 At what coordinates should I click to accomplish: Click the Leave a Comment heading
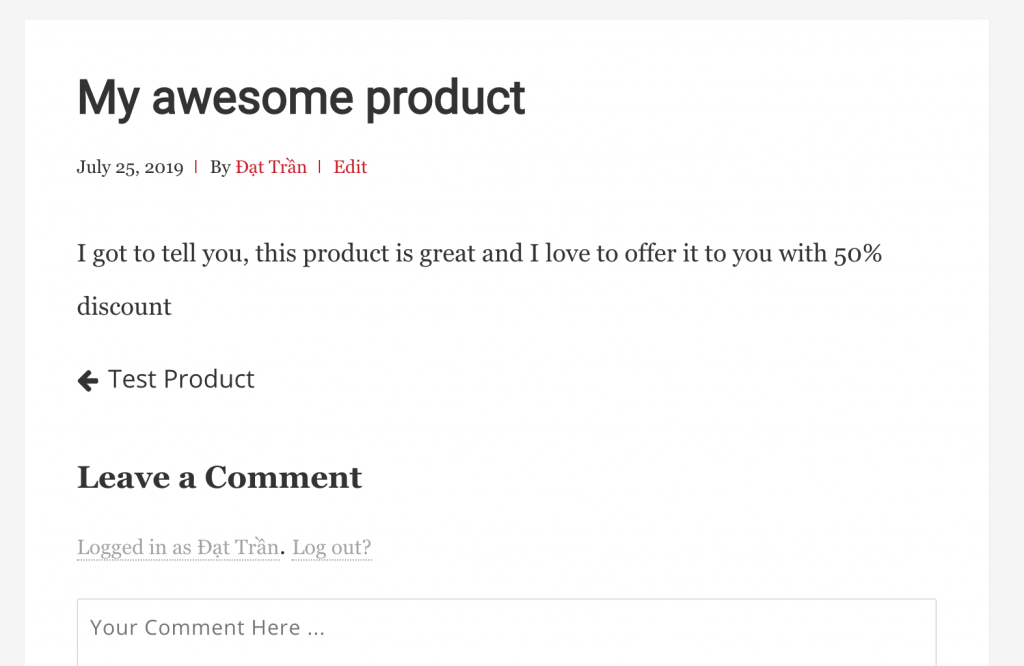[x=219, y=477]
